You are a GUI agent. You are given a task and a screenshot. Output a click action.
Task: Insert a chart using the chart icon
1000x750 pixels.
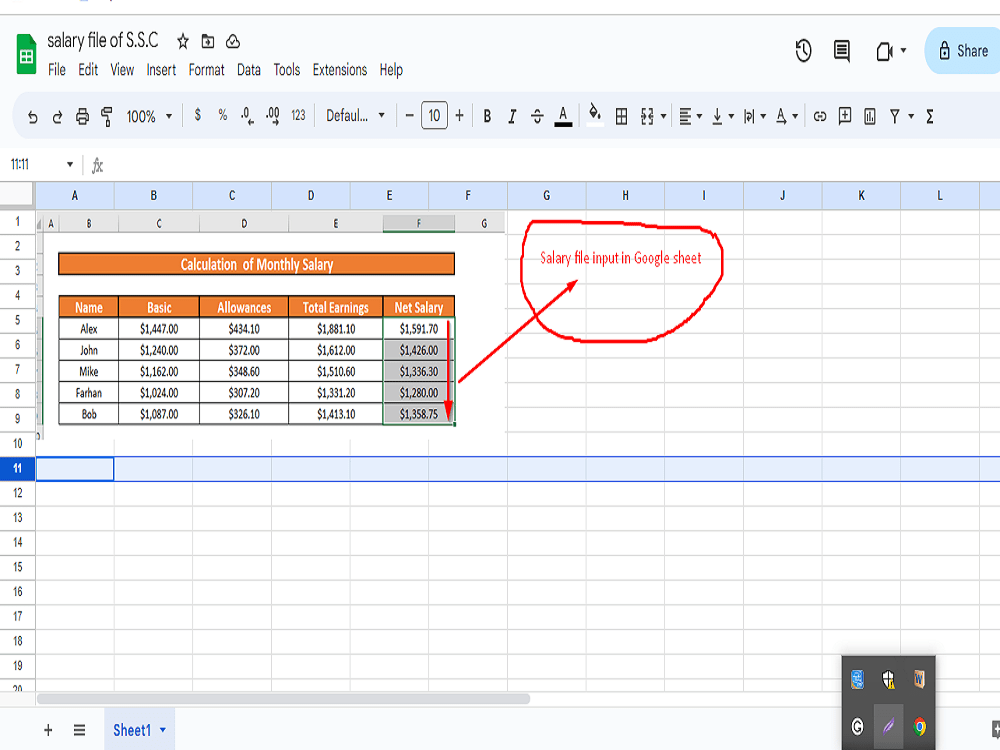(x=871, y=116)
